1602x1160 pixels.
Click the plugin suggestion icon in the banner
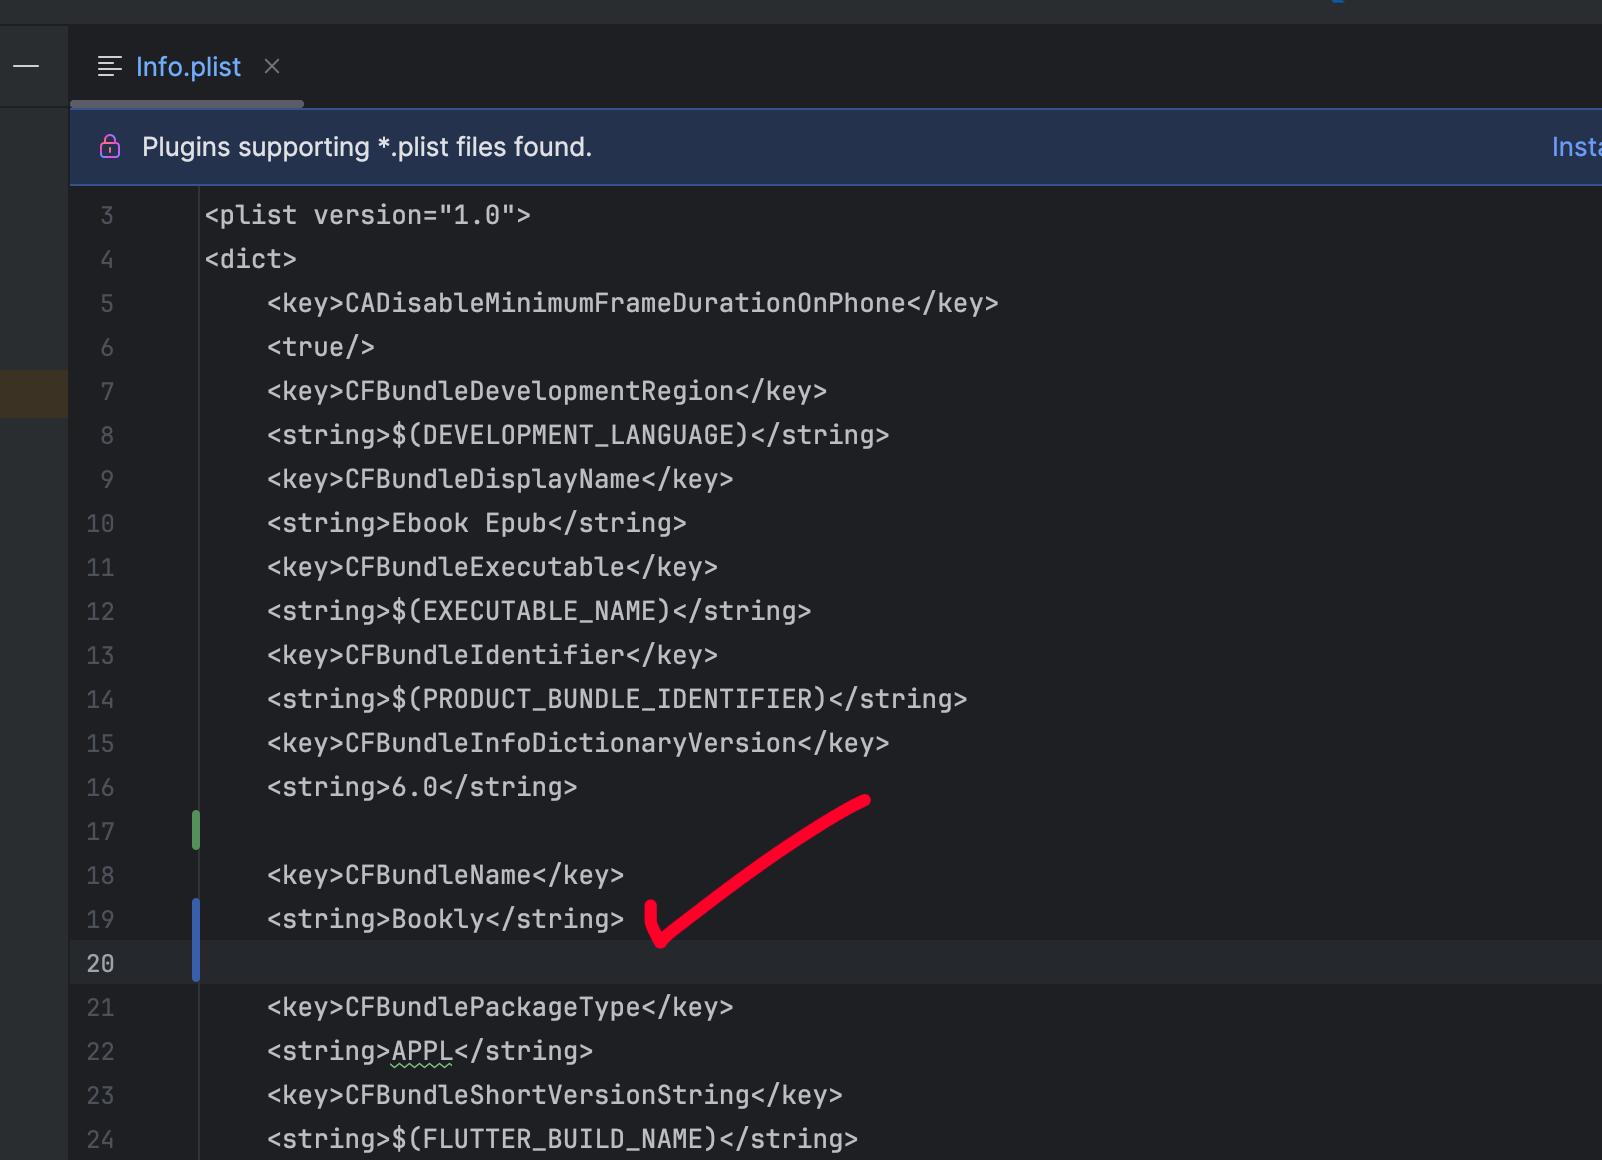[x=110, y=147]
